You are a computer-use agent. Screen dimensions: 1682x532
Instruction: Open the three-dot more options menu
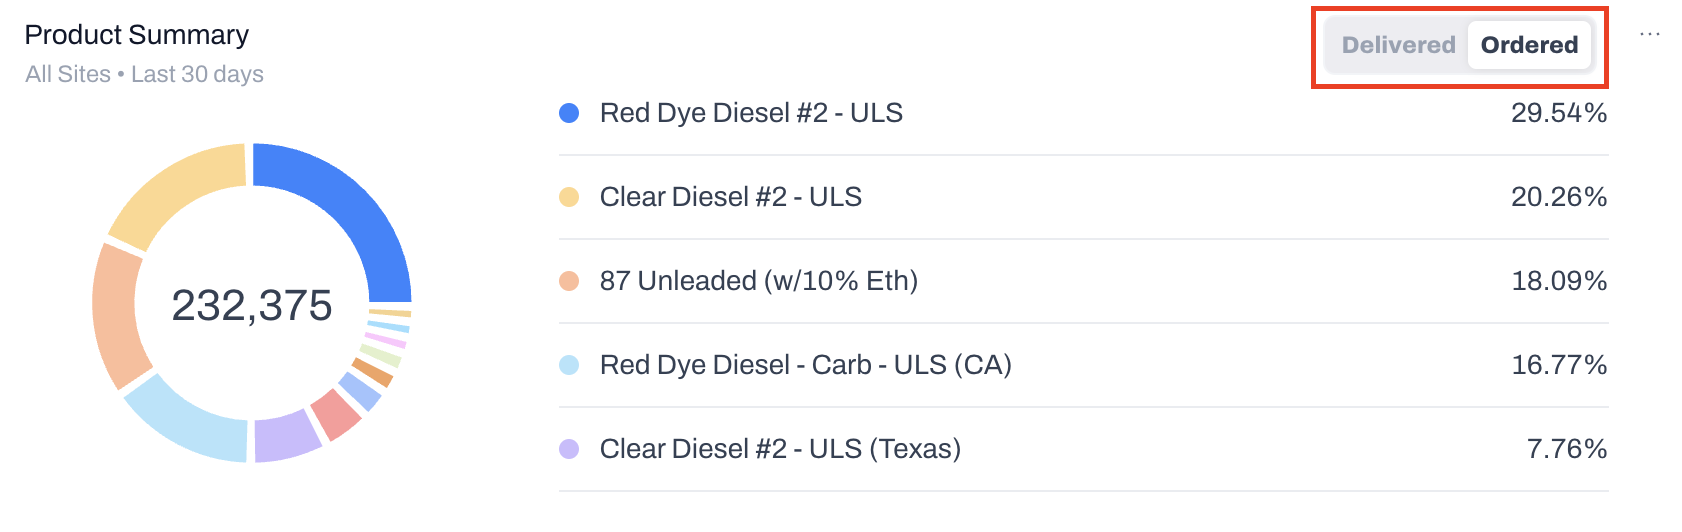coord(1650,35)
